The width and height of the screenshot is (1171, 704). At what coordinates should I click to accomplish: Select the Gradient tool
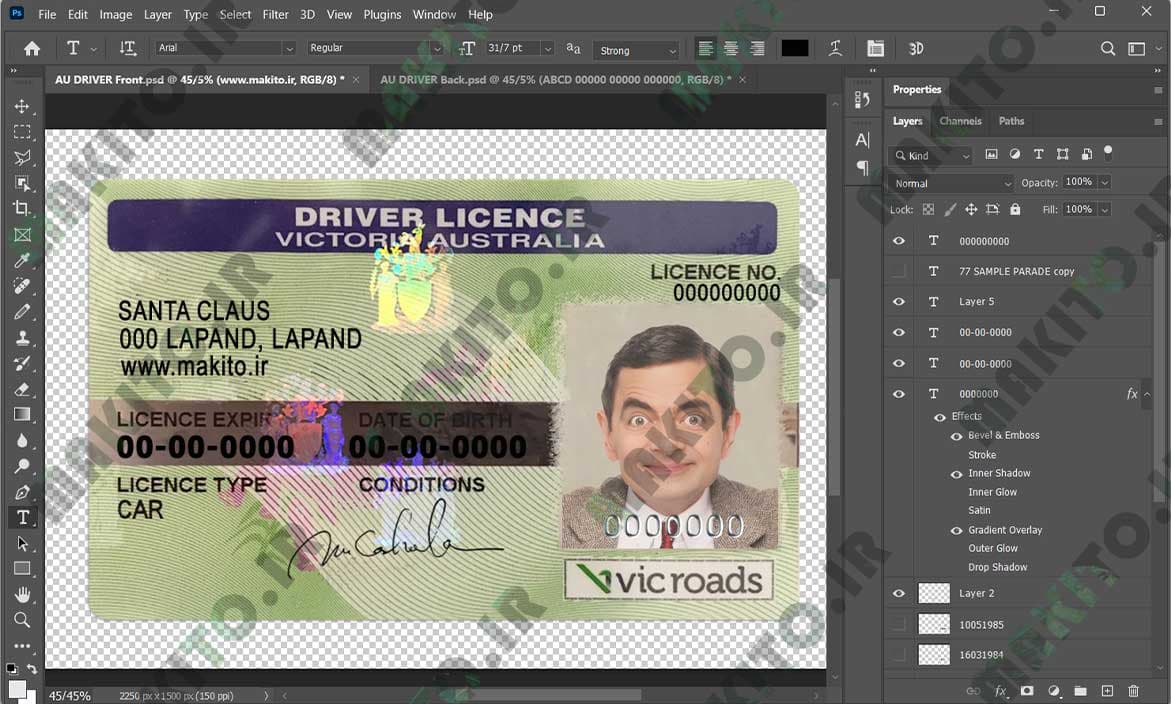22,414
